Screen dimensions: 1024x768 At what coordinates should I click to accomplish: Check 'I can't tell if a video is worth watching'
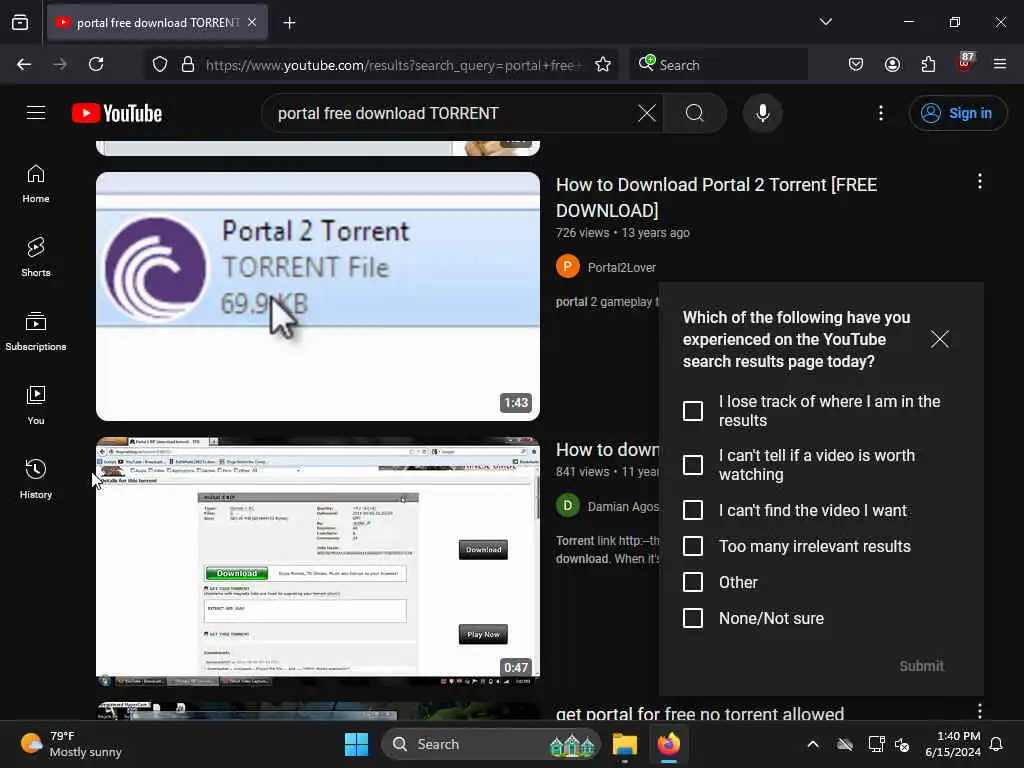pos(693,465)
